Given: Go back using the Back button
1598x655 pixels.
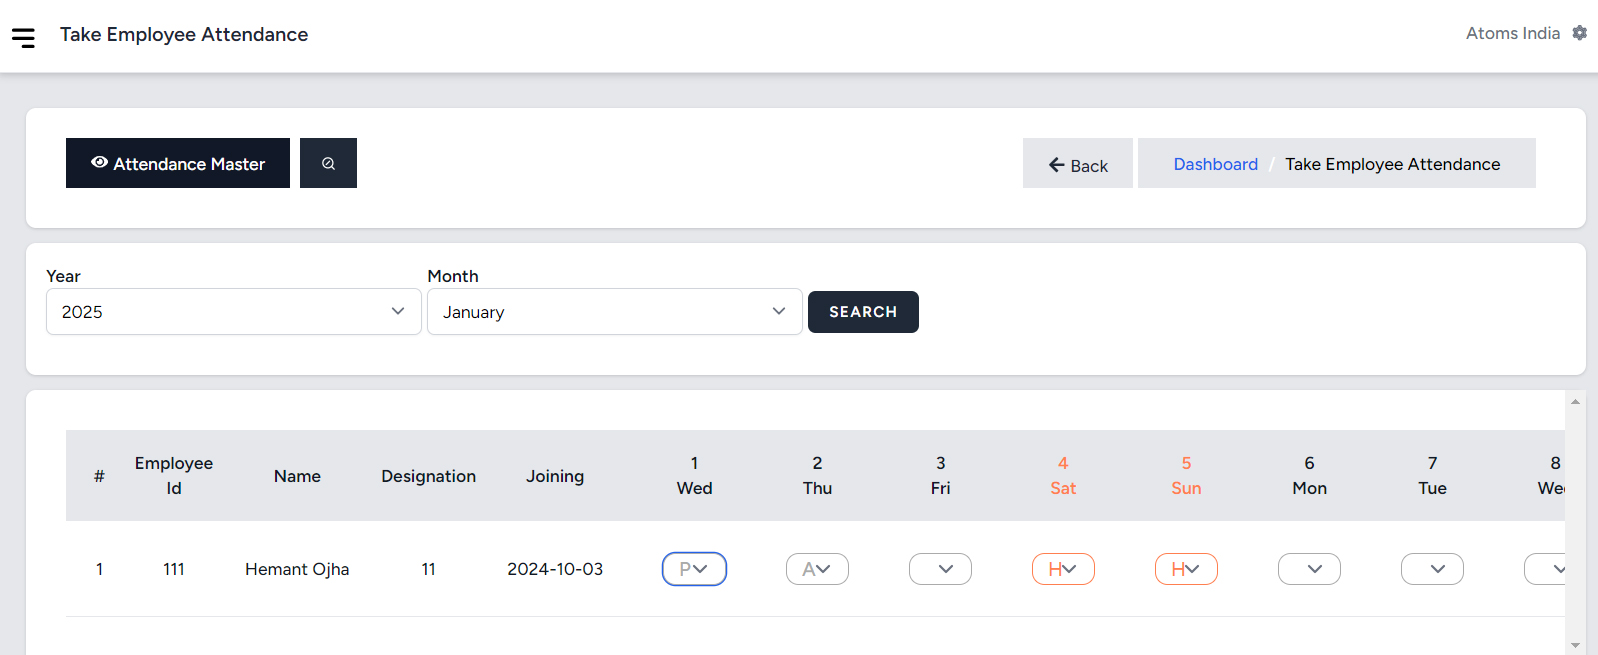Looking at the screenshot, I should click(x=1077, y=165).
